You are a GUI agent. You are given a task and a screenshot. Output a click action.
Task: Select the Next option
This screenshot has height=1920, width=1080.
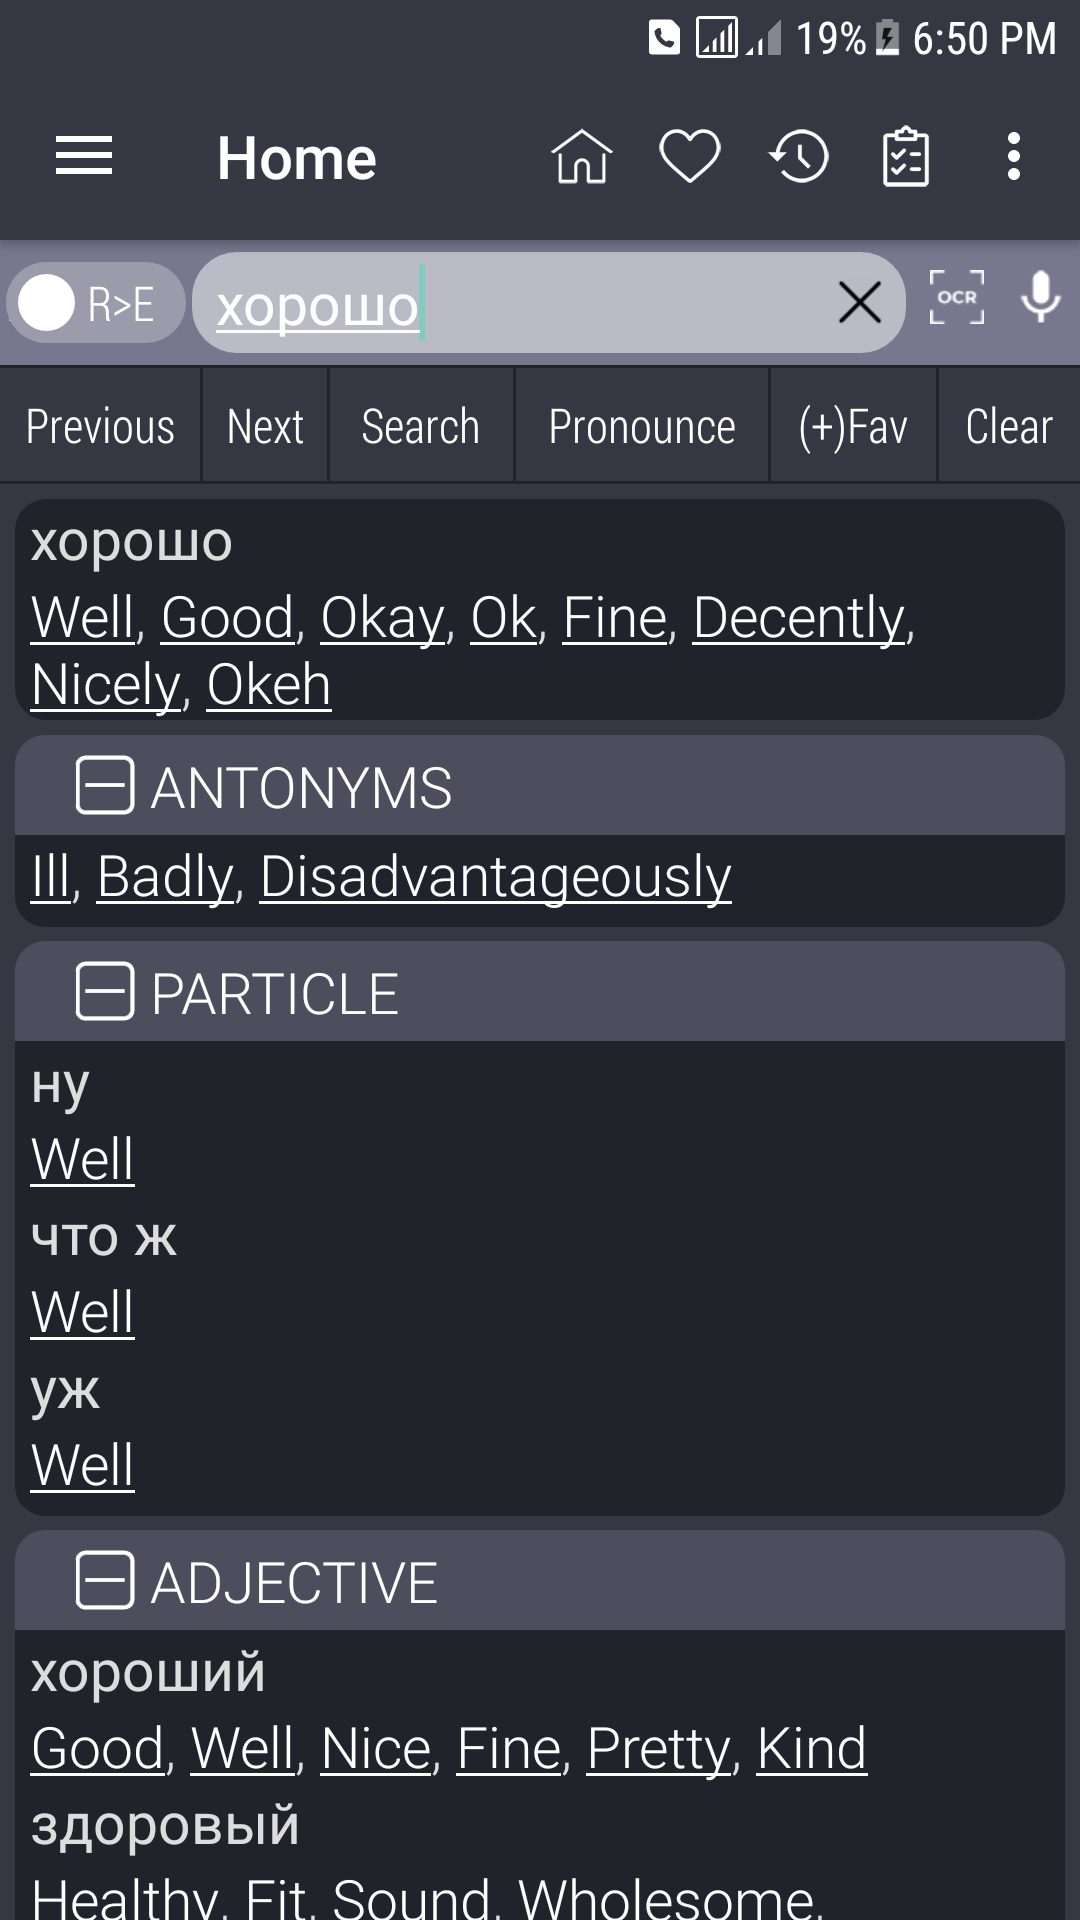point(265,426)
